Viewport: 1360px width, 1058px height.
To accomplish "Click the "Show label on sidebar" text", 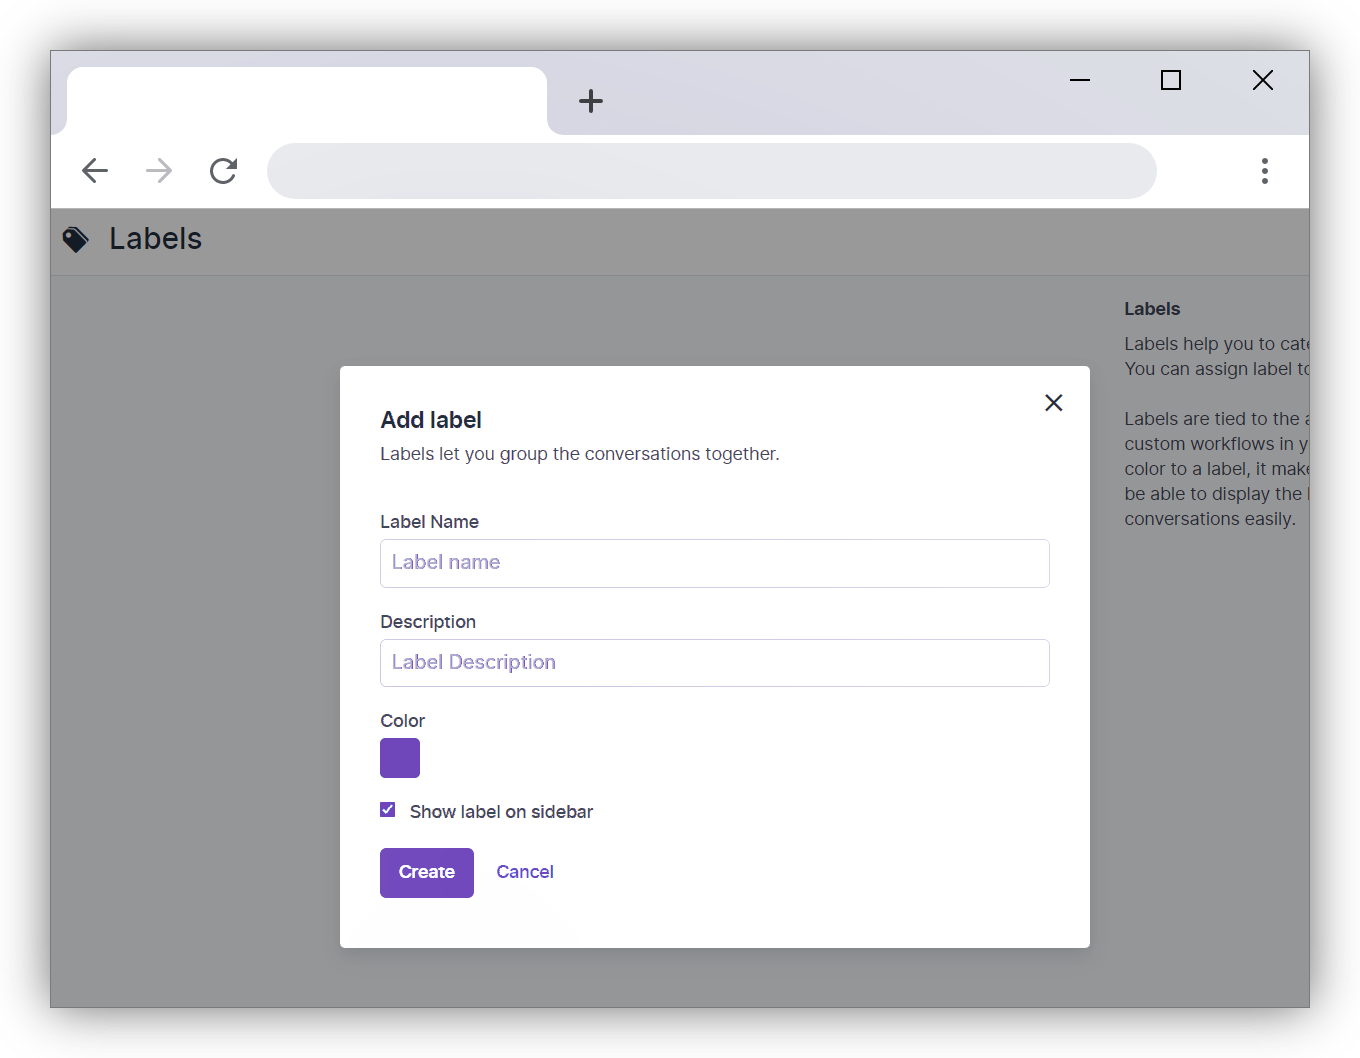I will [x=501, y=812].
